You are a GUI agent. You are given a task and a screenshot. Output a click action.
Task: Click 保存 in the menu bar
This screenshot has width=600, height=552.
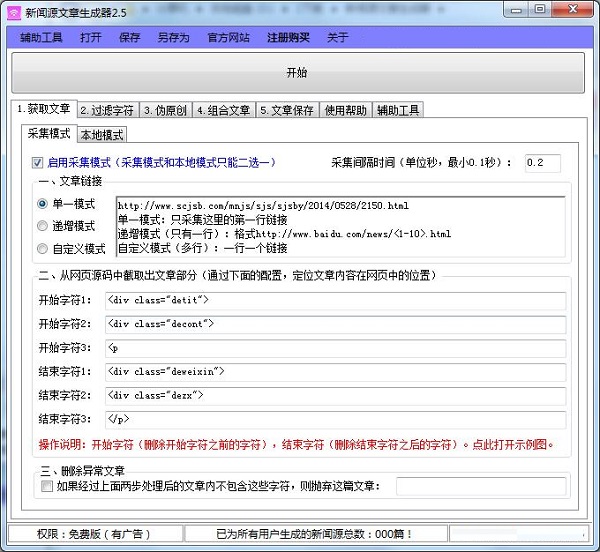130,37
